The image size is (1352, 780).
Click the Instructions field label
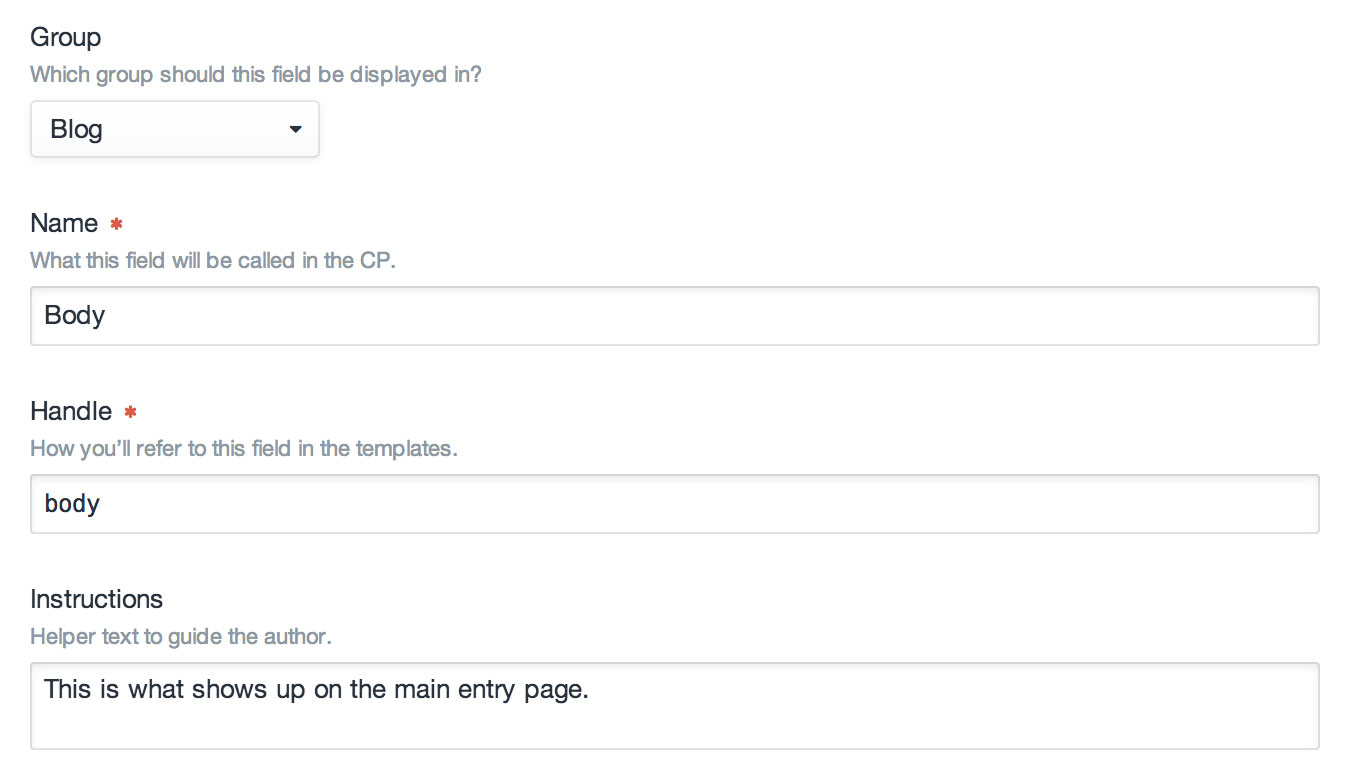(x=96, y=599)
